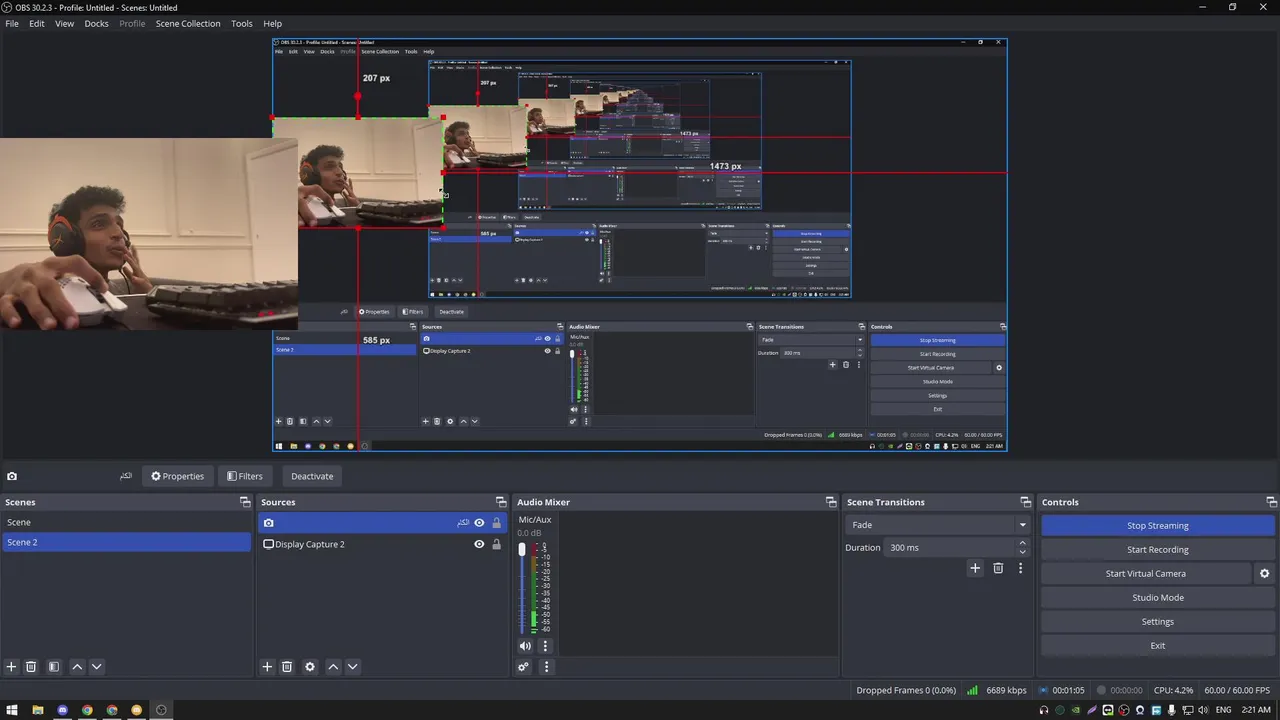
Task: Move source up with Sources up arrow
Action: [333, 667]
